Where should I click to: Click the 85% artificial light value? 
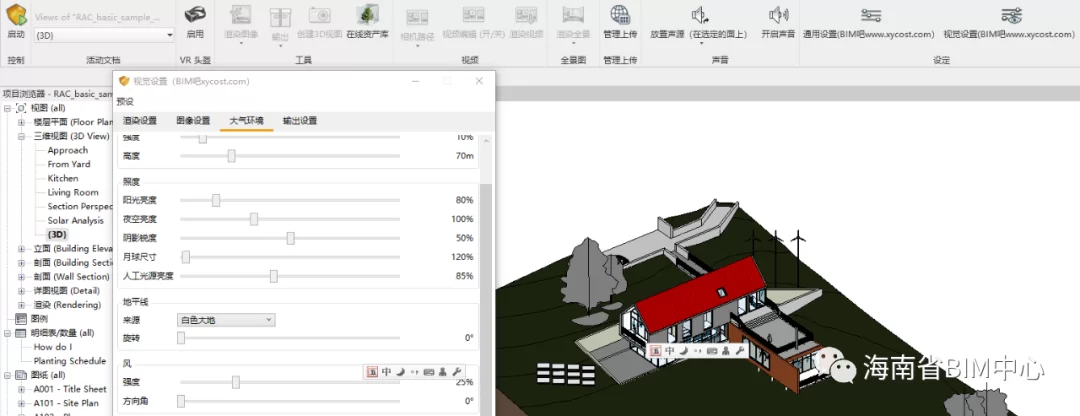(x=464, y=276)
